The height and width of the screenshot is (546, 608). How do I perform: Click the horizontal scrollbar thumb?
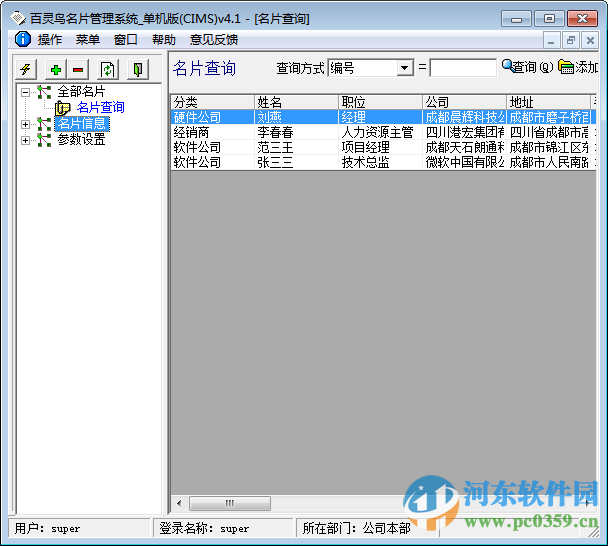point(230,503)
